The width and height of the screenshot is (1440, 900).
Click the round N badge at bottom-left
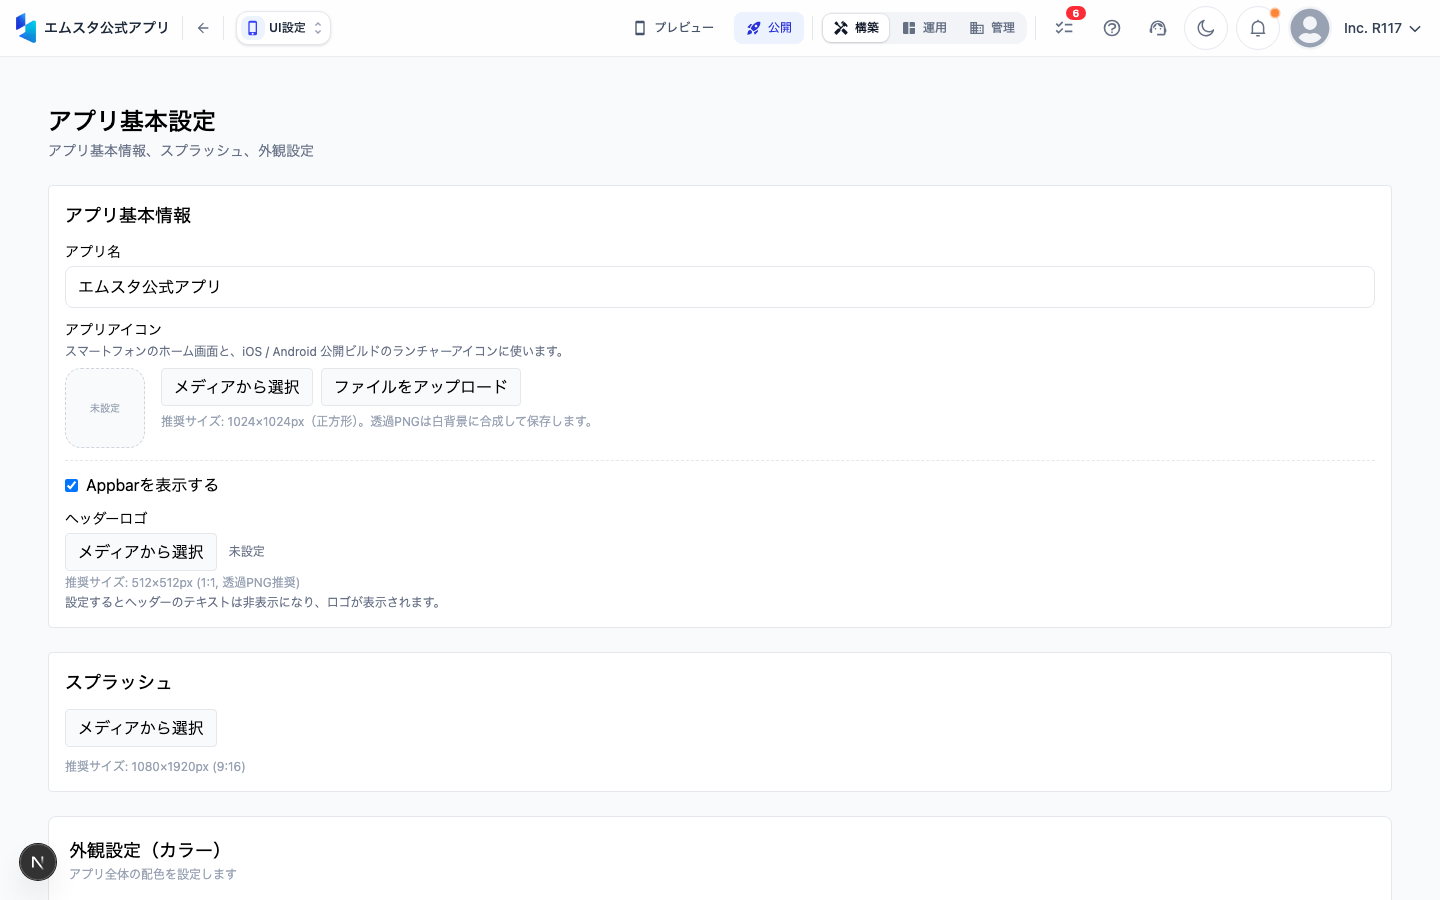(x=38, y=862)
